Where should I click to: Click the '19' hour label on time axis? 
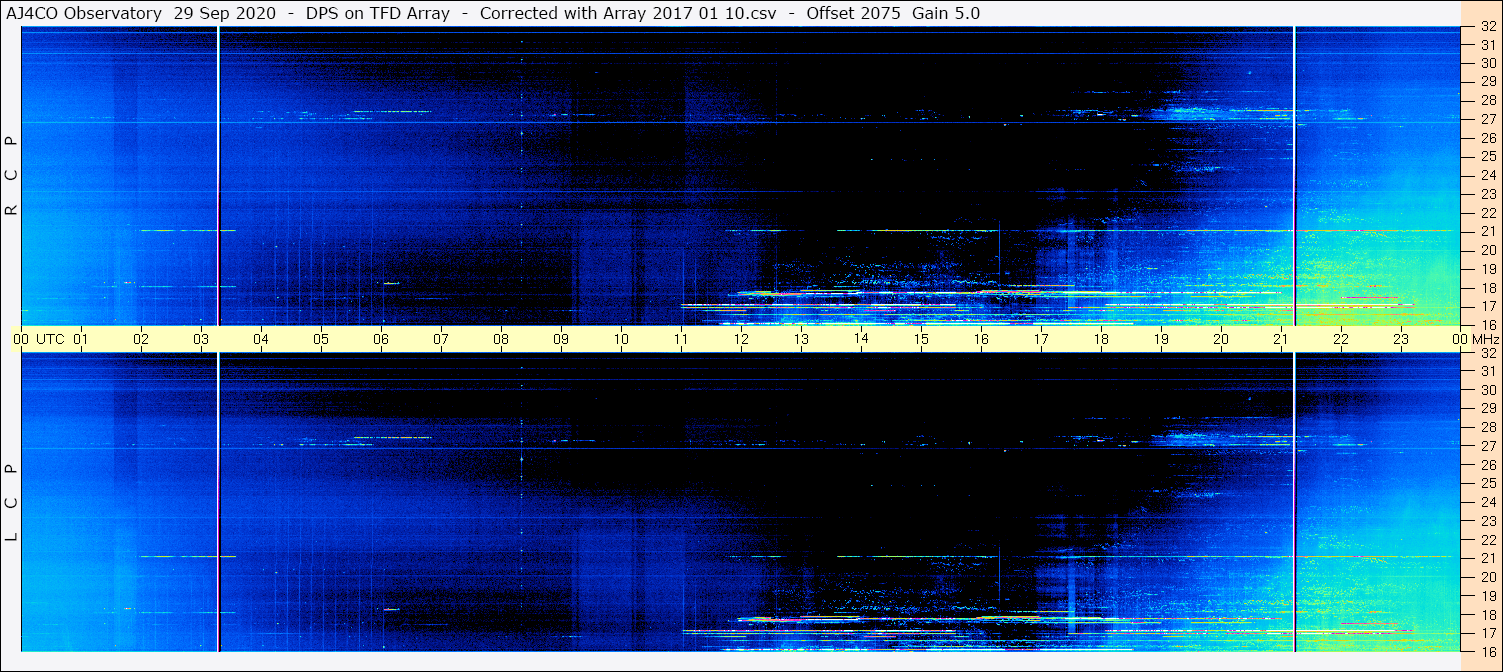click(x=1161, y=339)
